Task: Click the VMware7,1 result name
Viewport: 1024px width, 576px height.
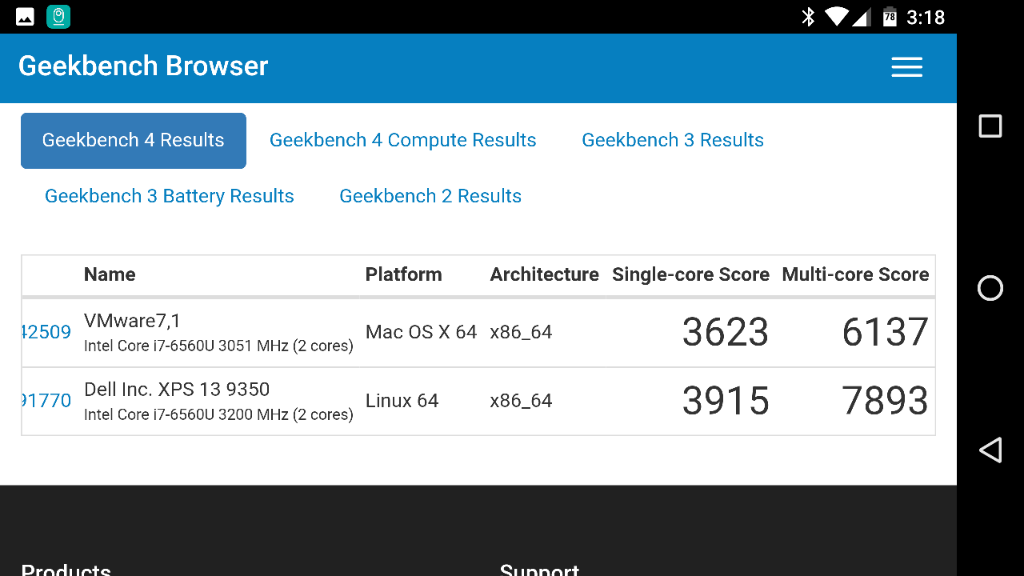Action: [132, 321]
